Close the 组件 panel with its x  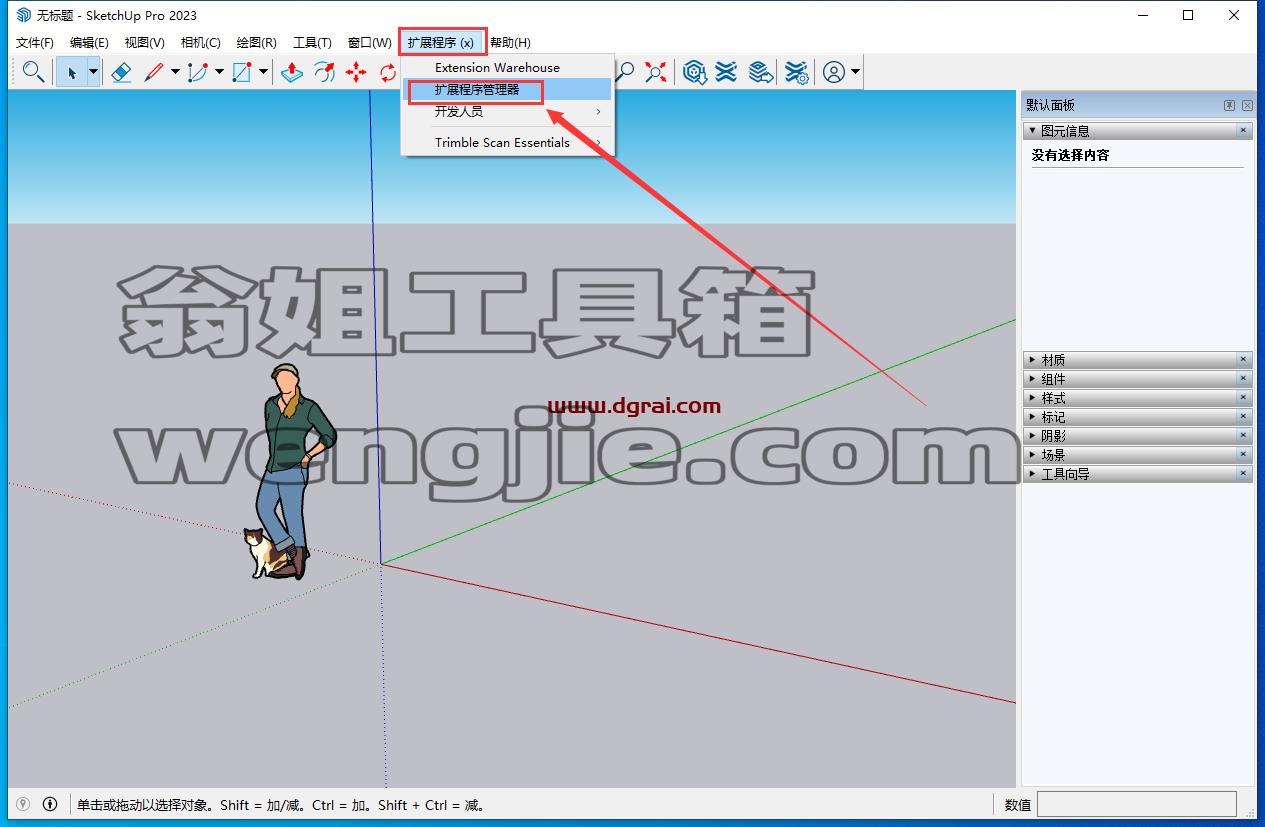point(1244,379)
